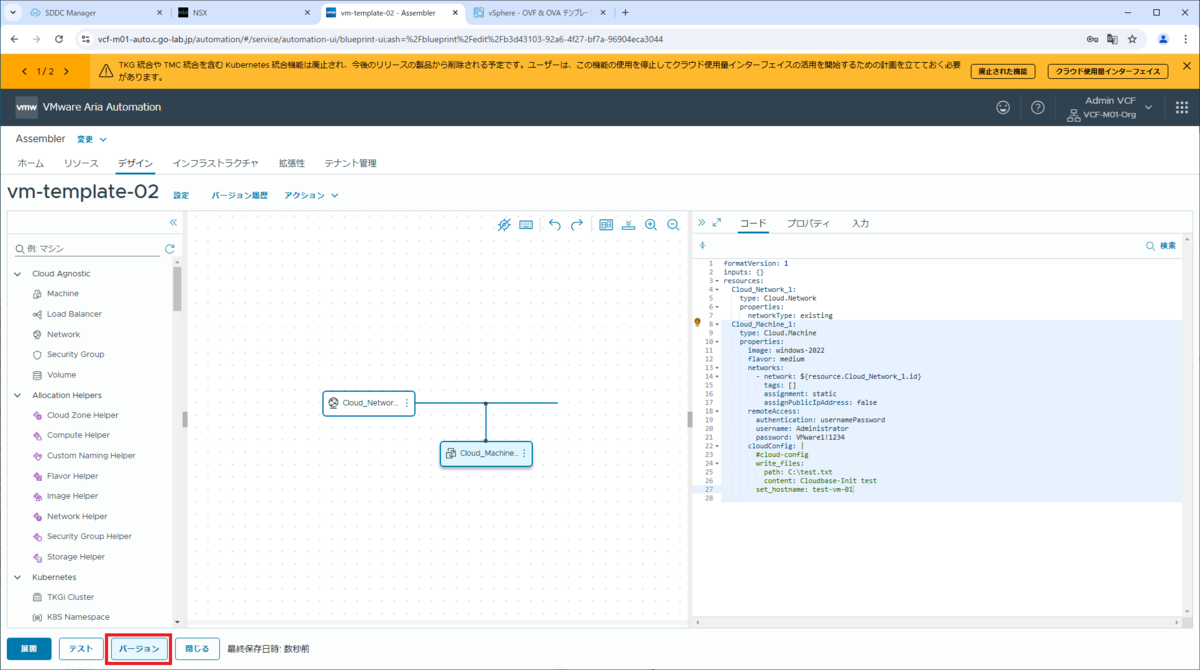The width and height of the screenshot is (1200, 670).
Task: Select Network component under Cloud Agnostic
Action: pos(63,334)
